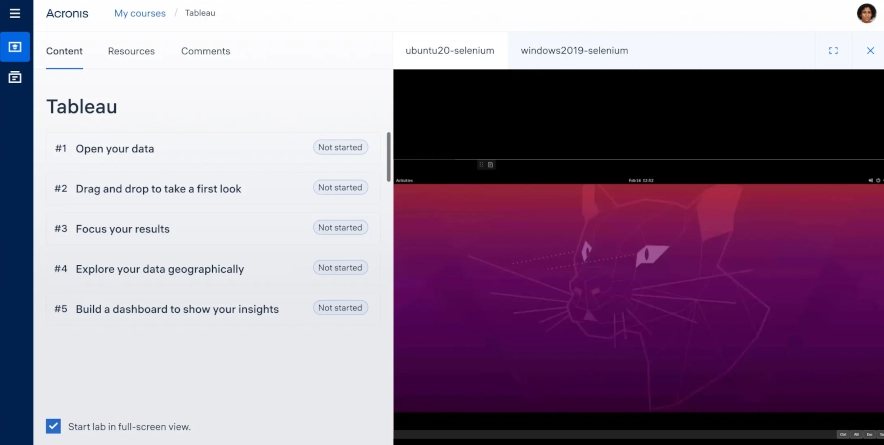Uncheck Start lab in full-screen view
This screenshot has height=445, width=884.
(x=53, y=426)
